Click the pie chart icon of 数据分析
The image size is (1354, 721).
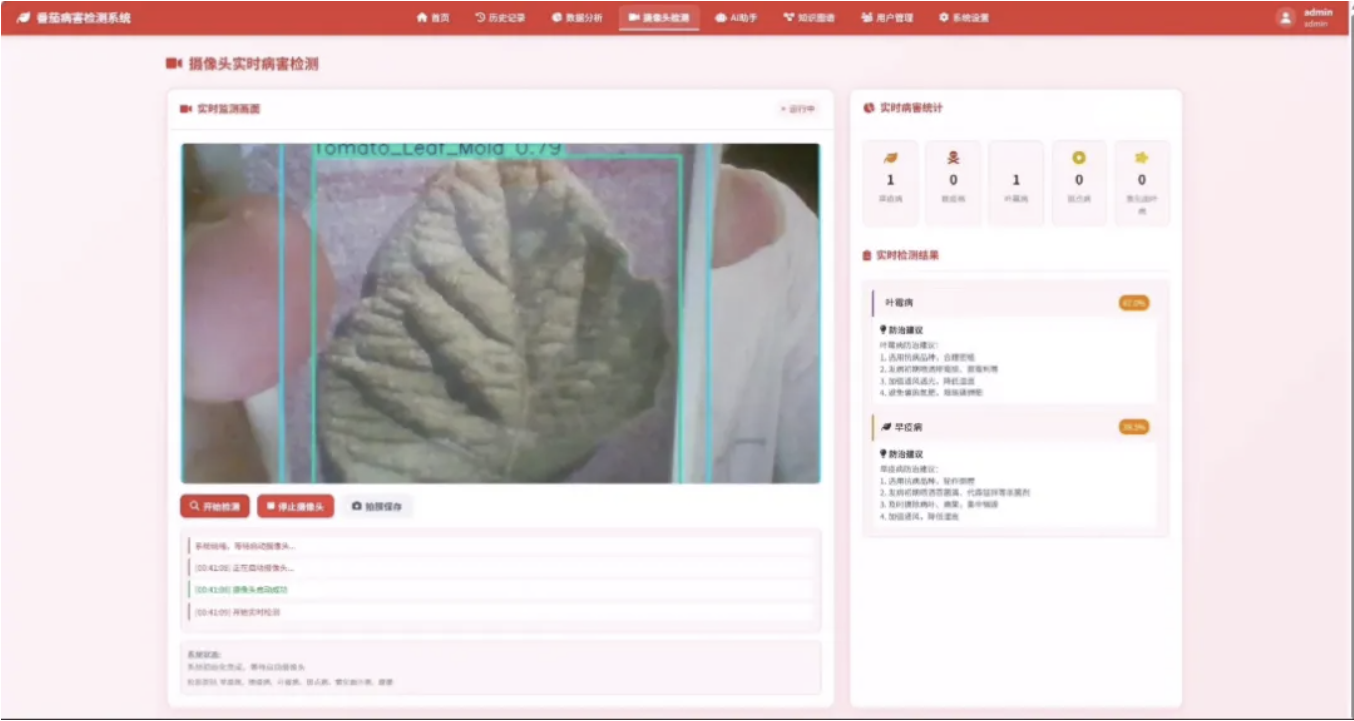coord(557,18)
